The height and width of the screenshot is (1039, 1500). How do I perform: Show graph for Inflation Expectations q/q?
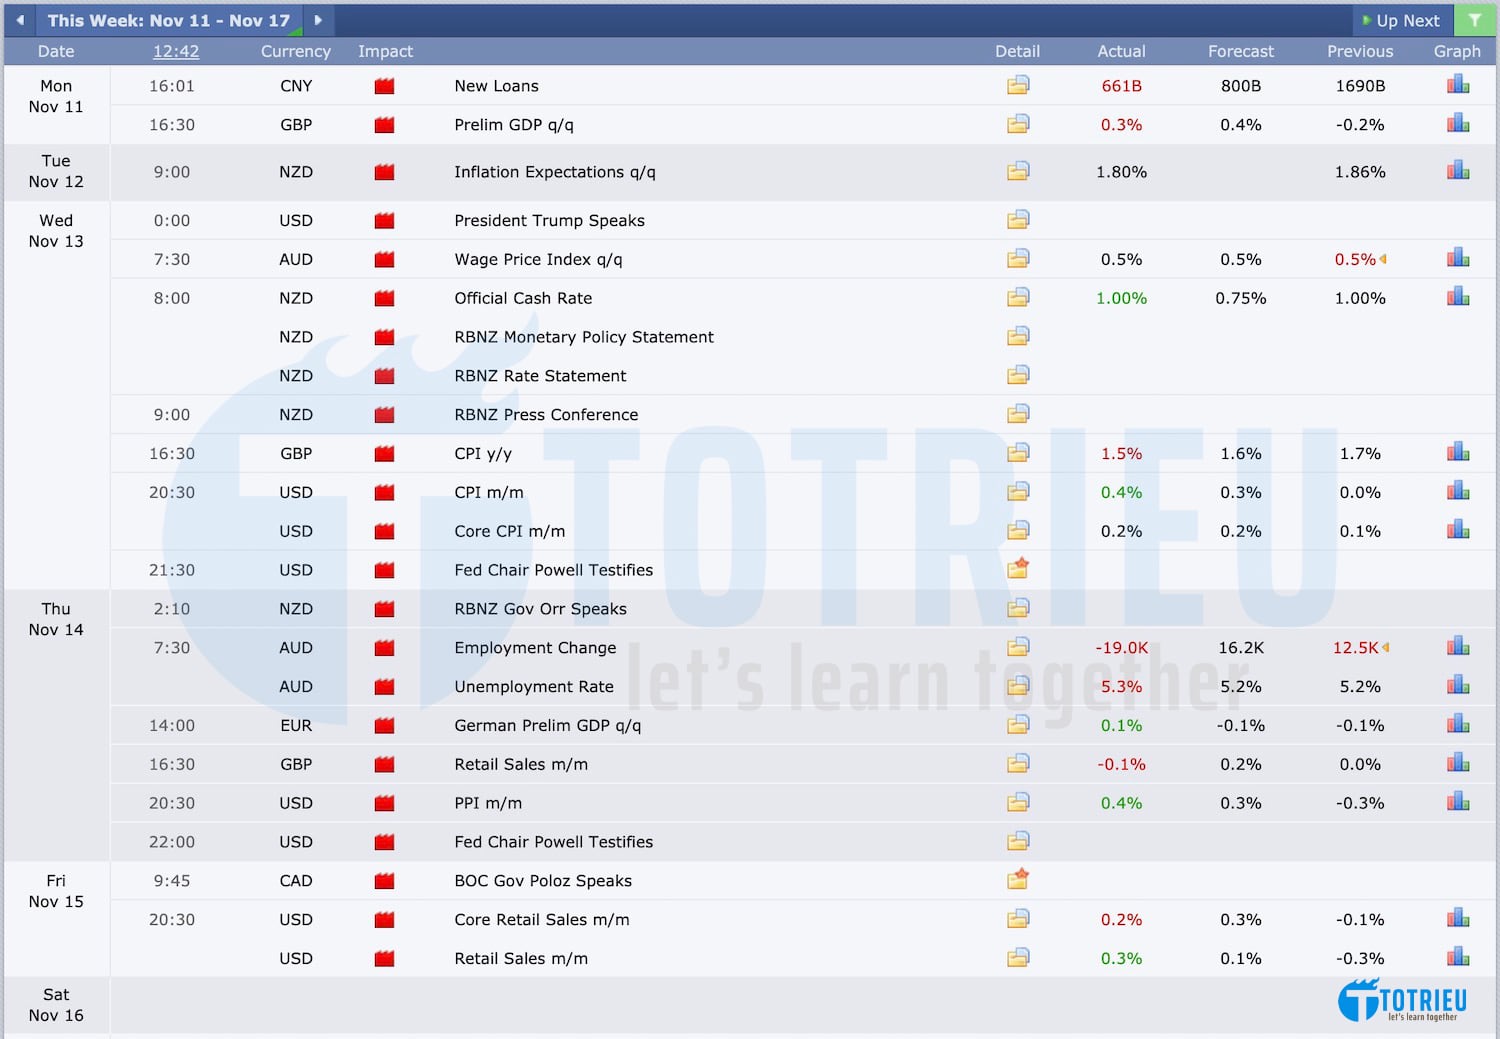[x=1458, y=170]
